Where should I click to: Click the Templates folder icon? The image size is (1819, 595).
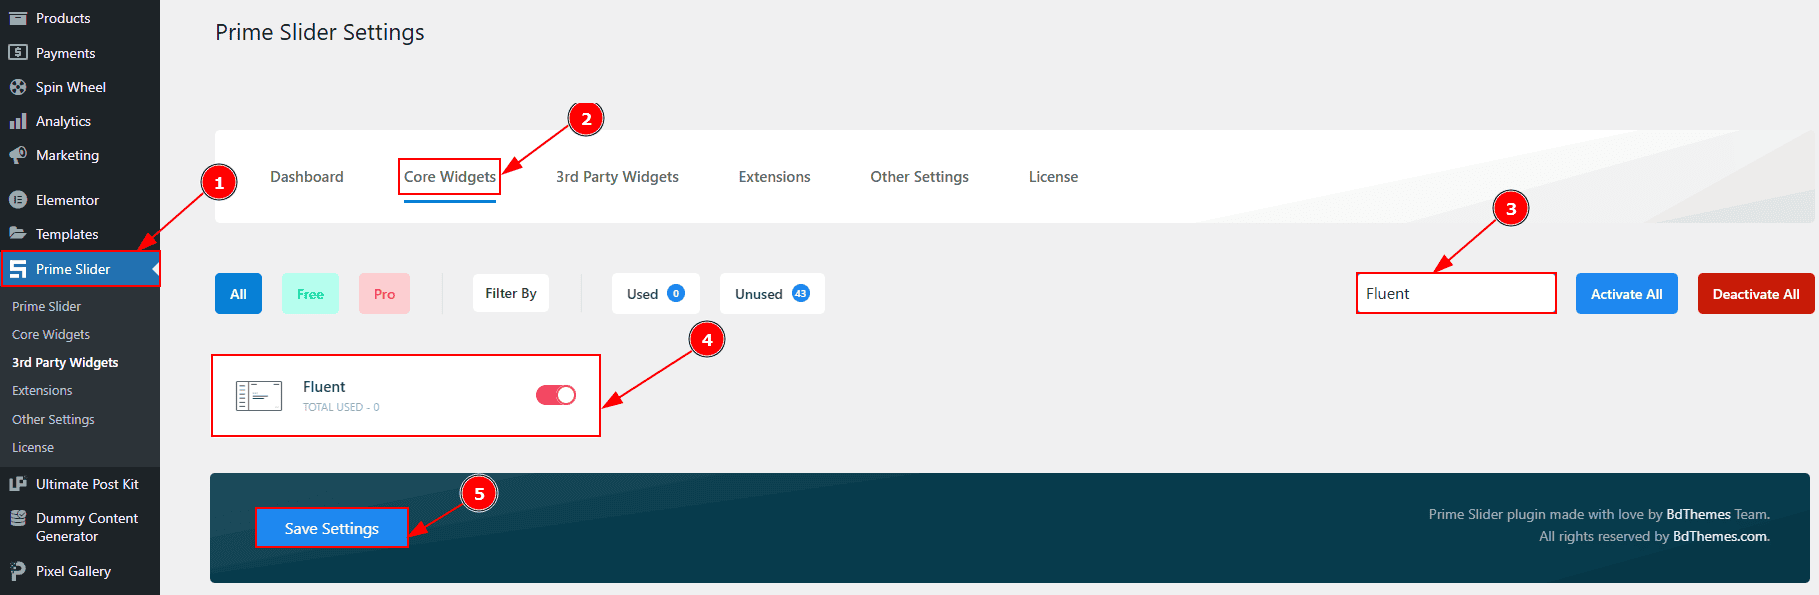tap(18, 233)
